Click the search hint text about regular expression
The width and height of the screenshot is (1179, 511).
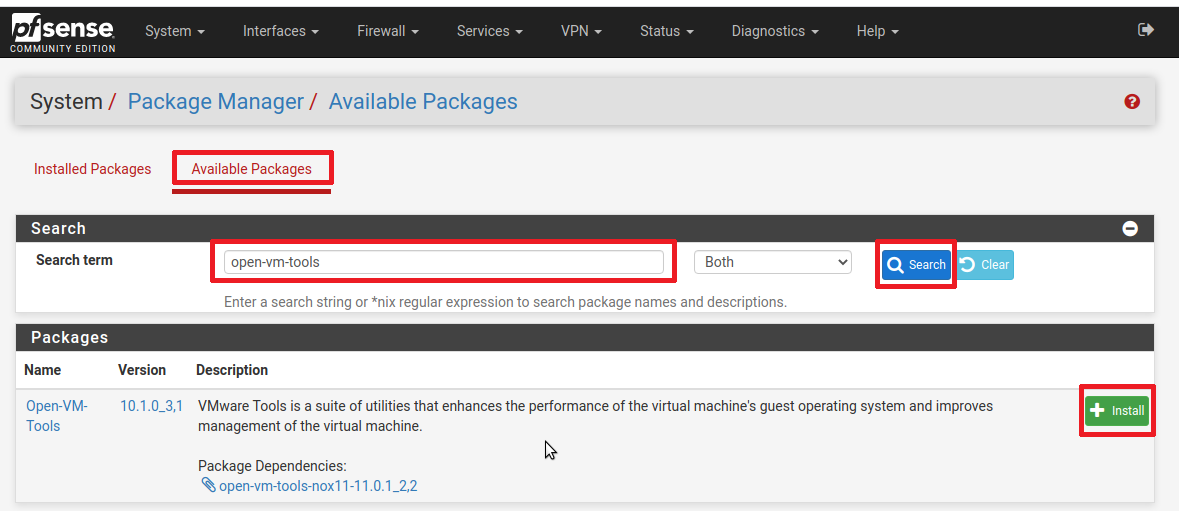(505, 302)
